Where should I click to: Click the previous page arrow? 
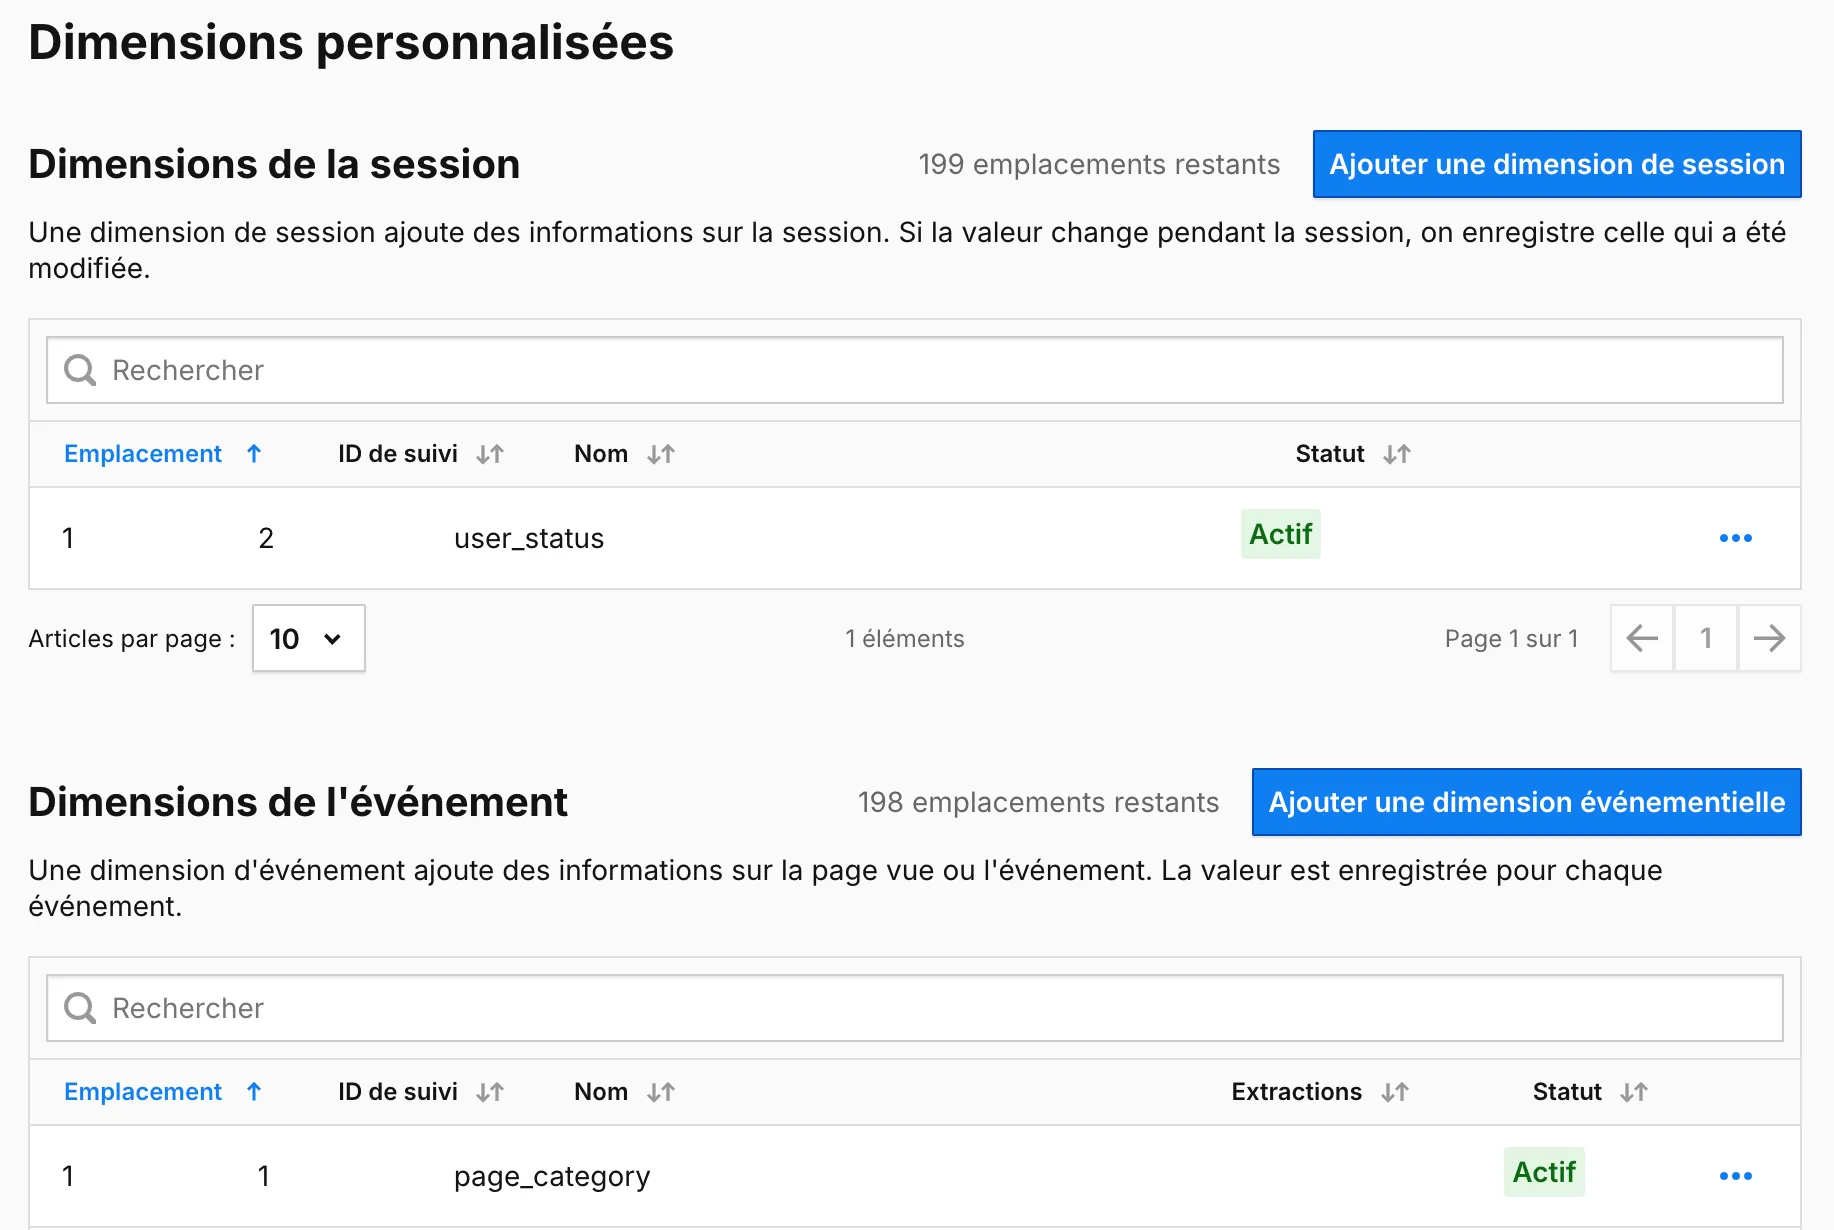click(x=1641, y=638)
